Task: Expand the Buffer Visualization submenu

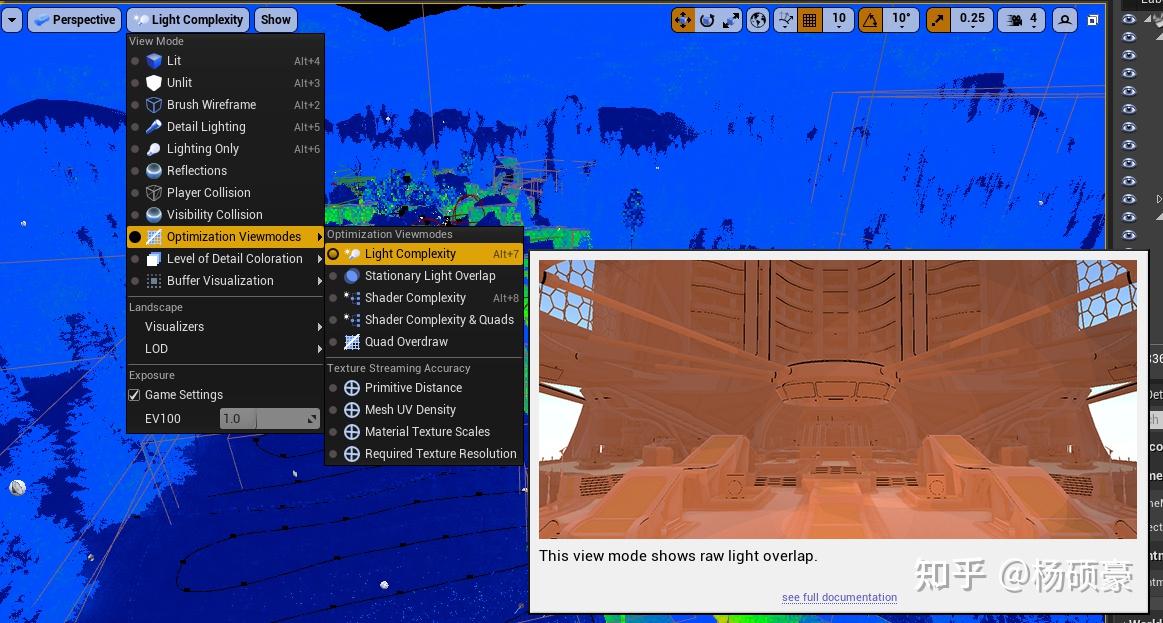Action: [225, 280]
